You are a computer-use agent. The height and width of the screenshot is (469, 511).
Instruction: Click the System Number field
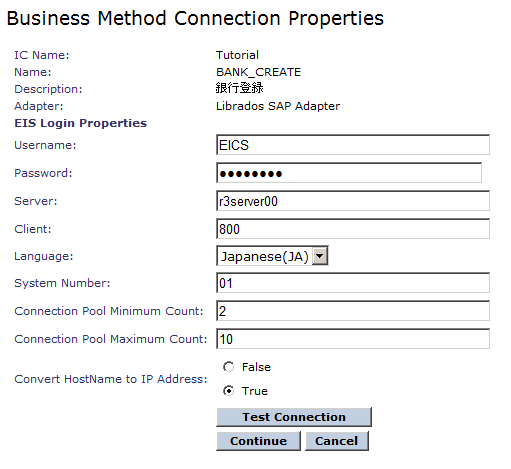pos(353,283)
